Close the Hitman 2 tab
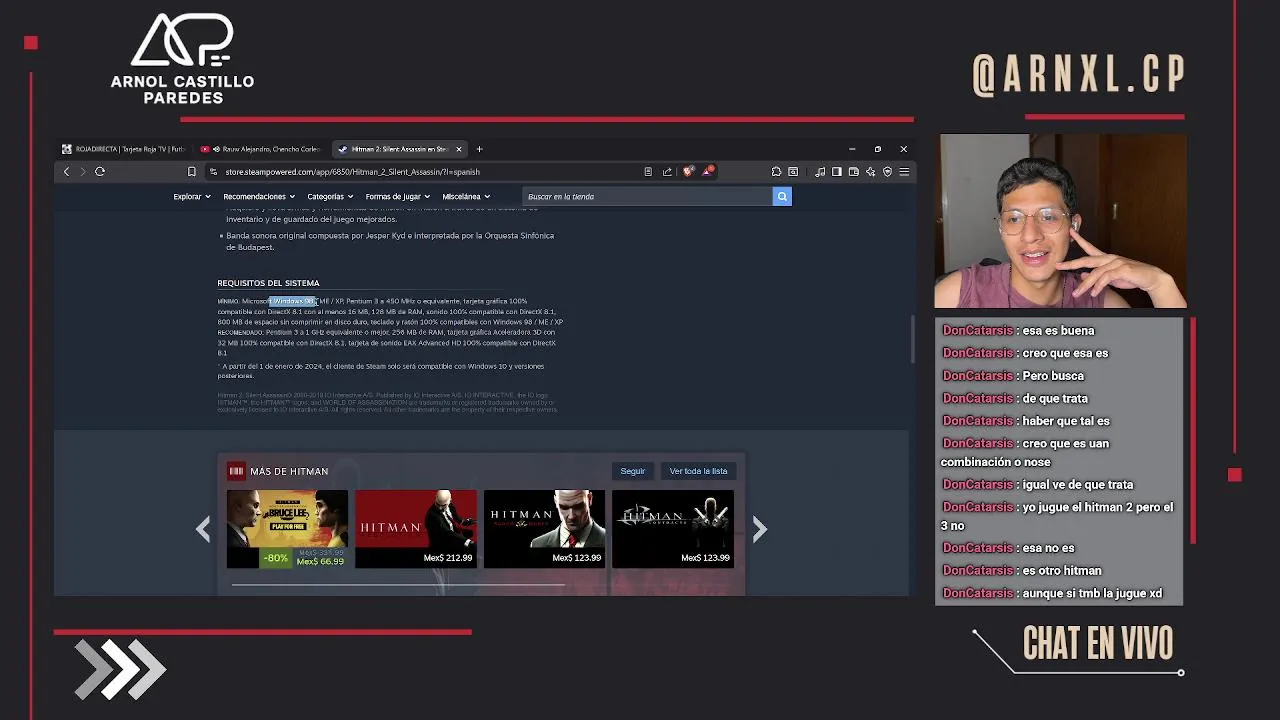The width and height of the screenshot is (1280, 720). pyautogui.click(x=459, y=149)
